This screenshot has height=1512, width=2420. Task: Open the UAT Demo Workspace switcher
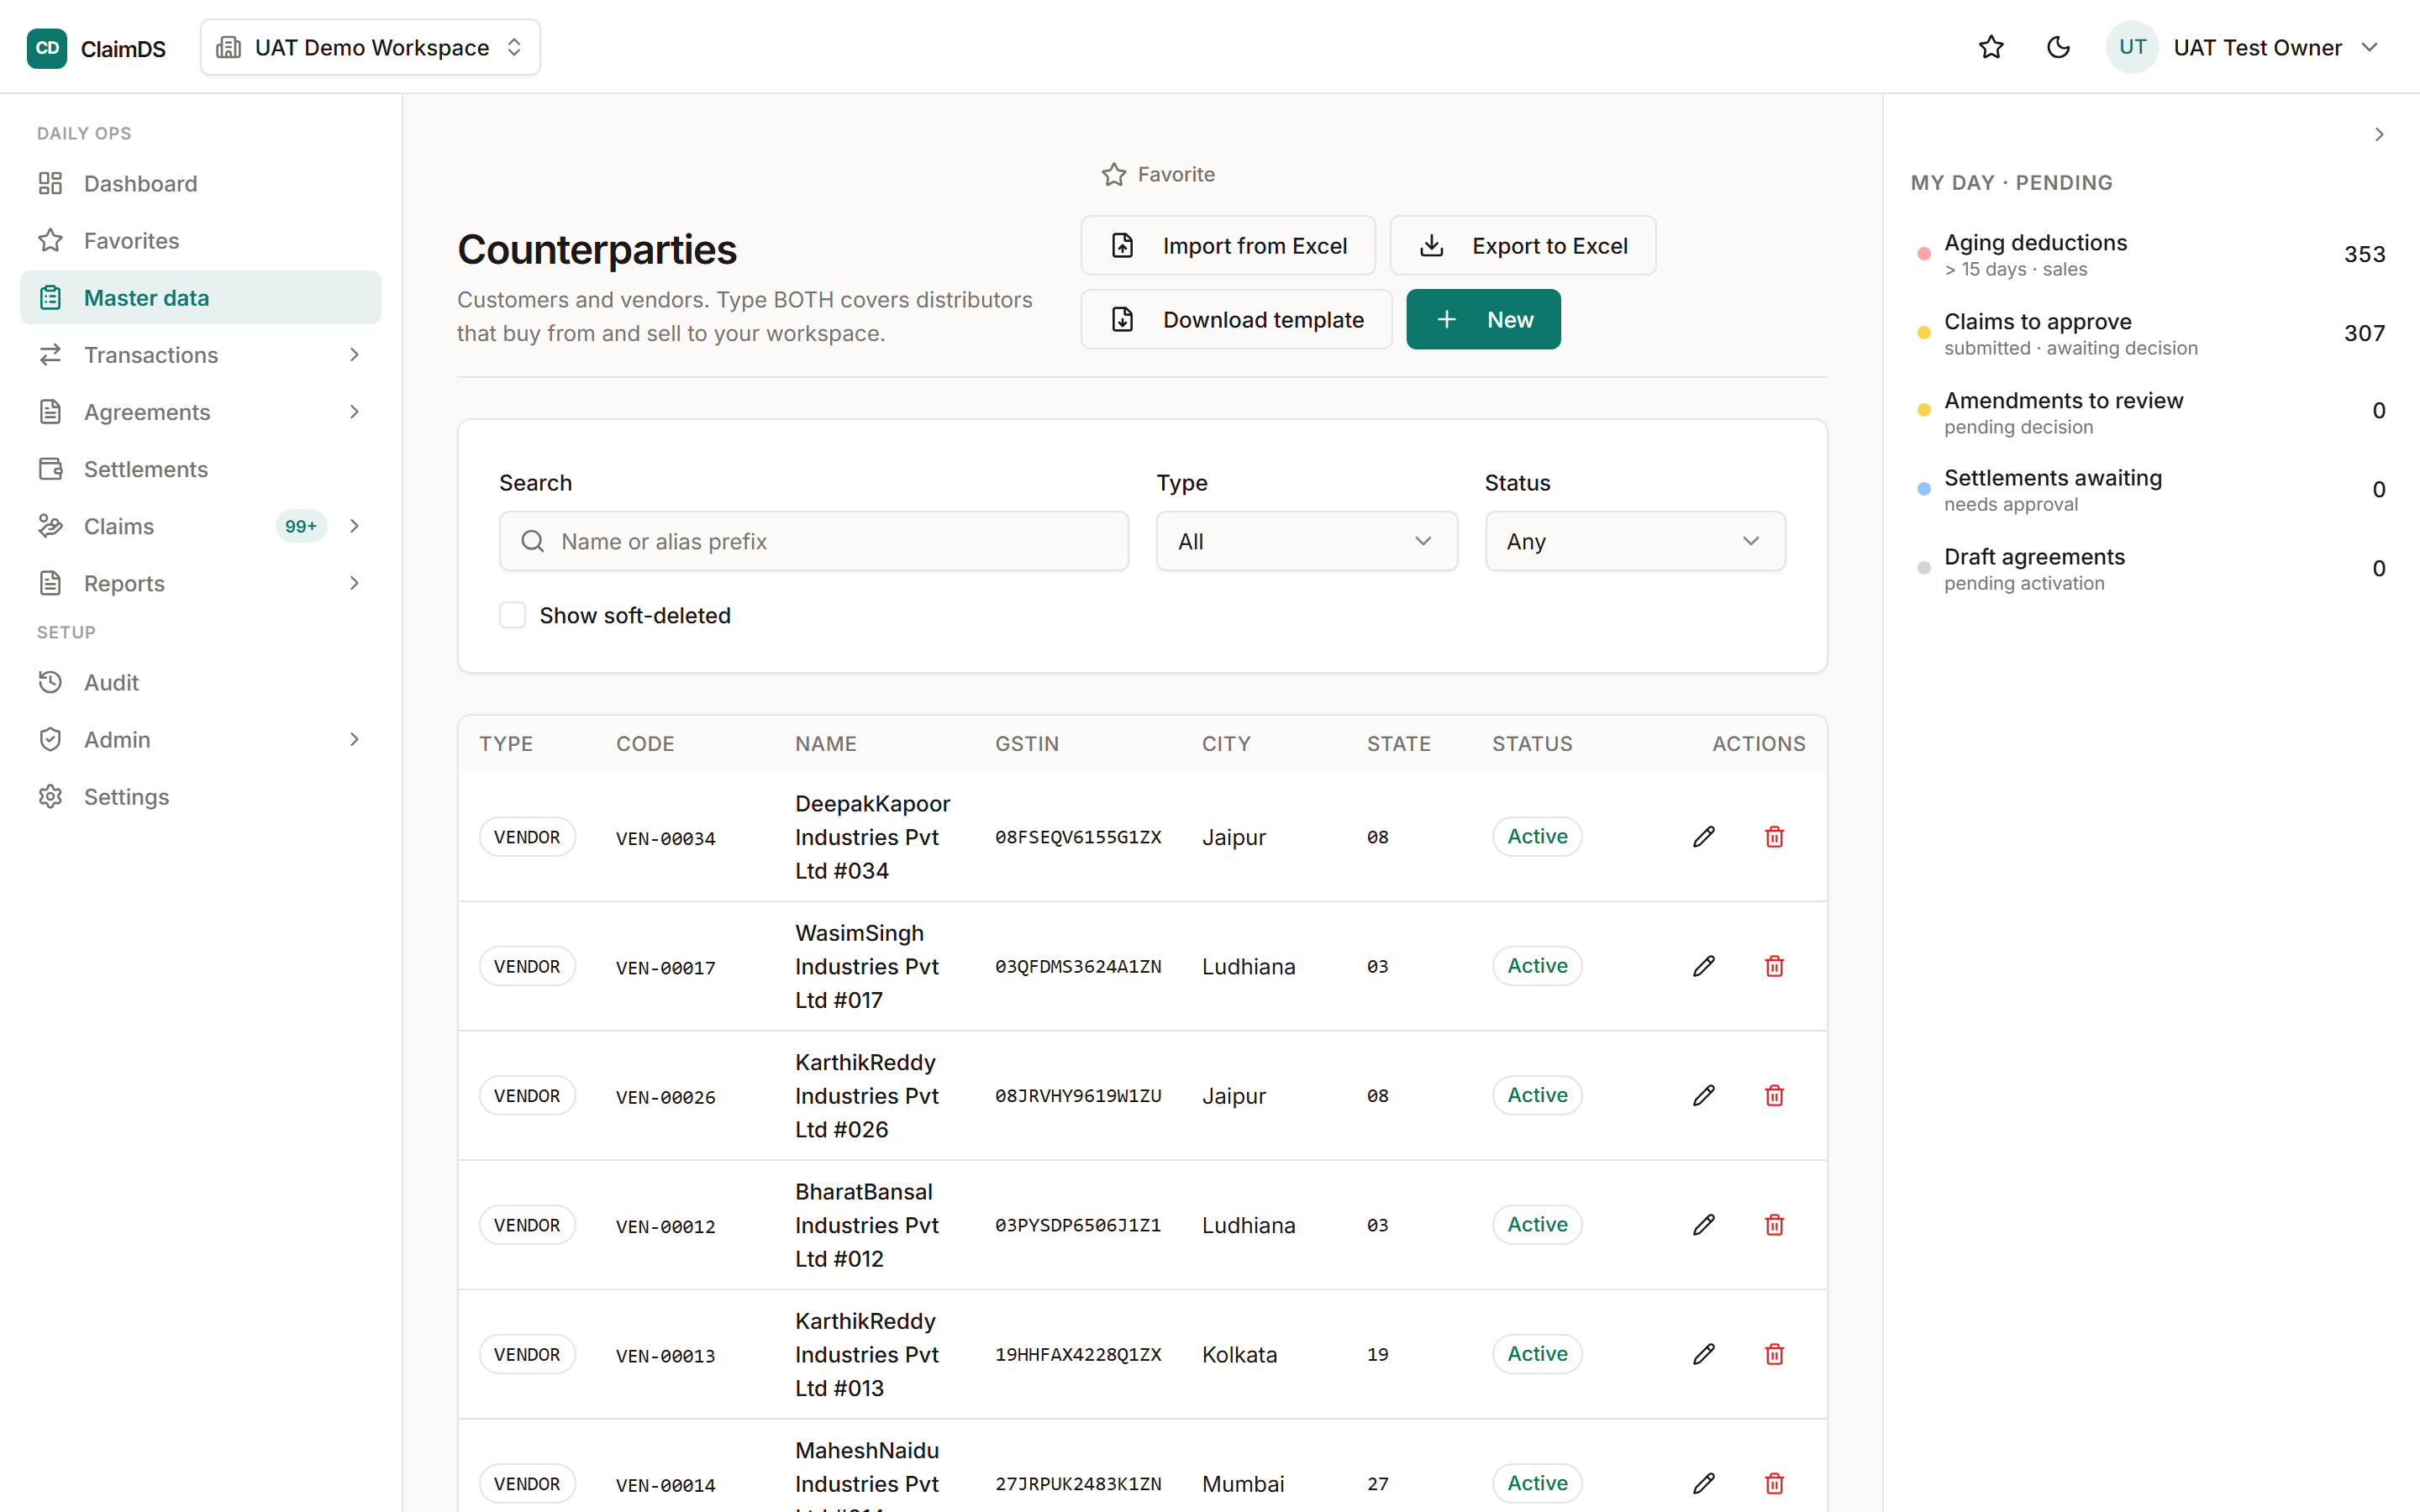click(370, 47)
